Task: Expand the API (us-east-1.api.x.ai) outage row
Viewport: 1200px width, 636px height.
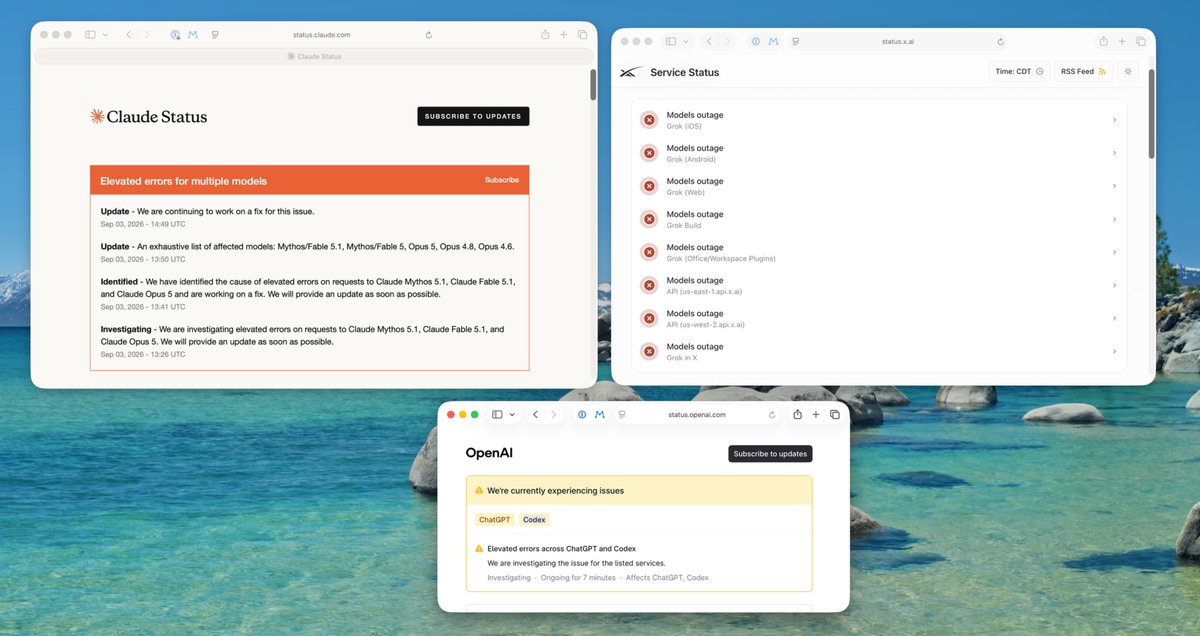Action: (x=879, y=285)
